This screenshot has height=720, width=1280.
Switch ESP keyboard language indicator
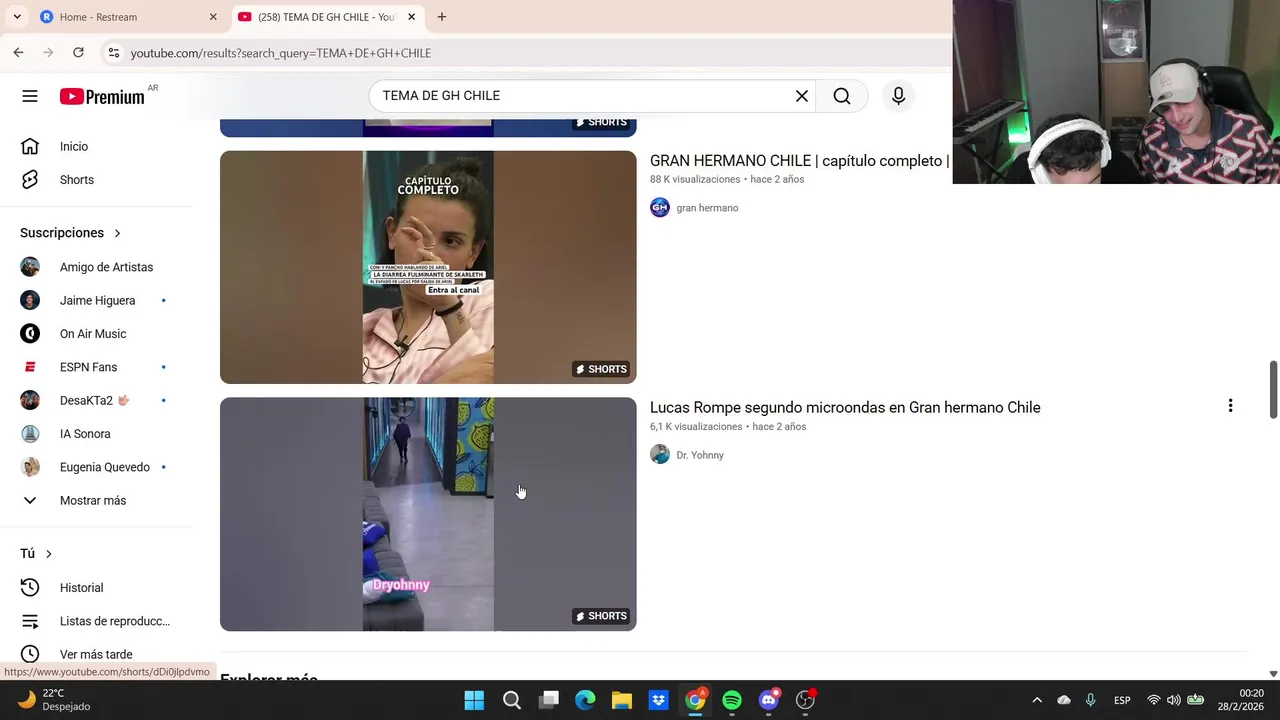[x=1122, y=700]
